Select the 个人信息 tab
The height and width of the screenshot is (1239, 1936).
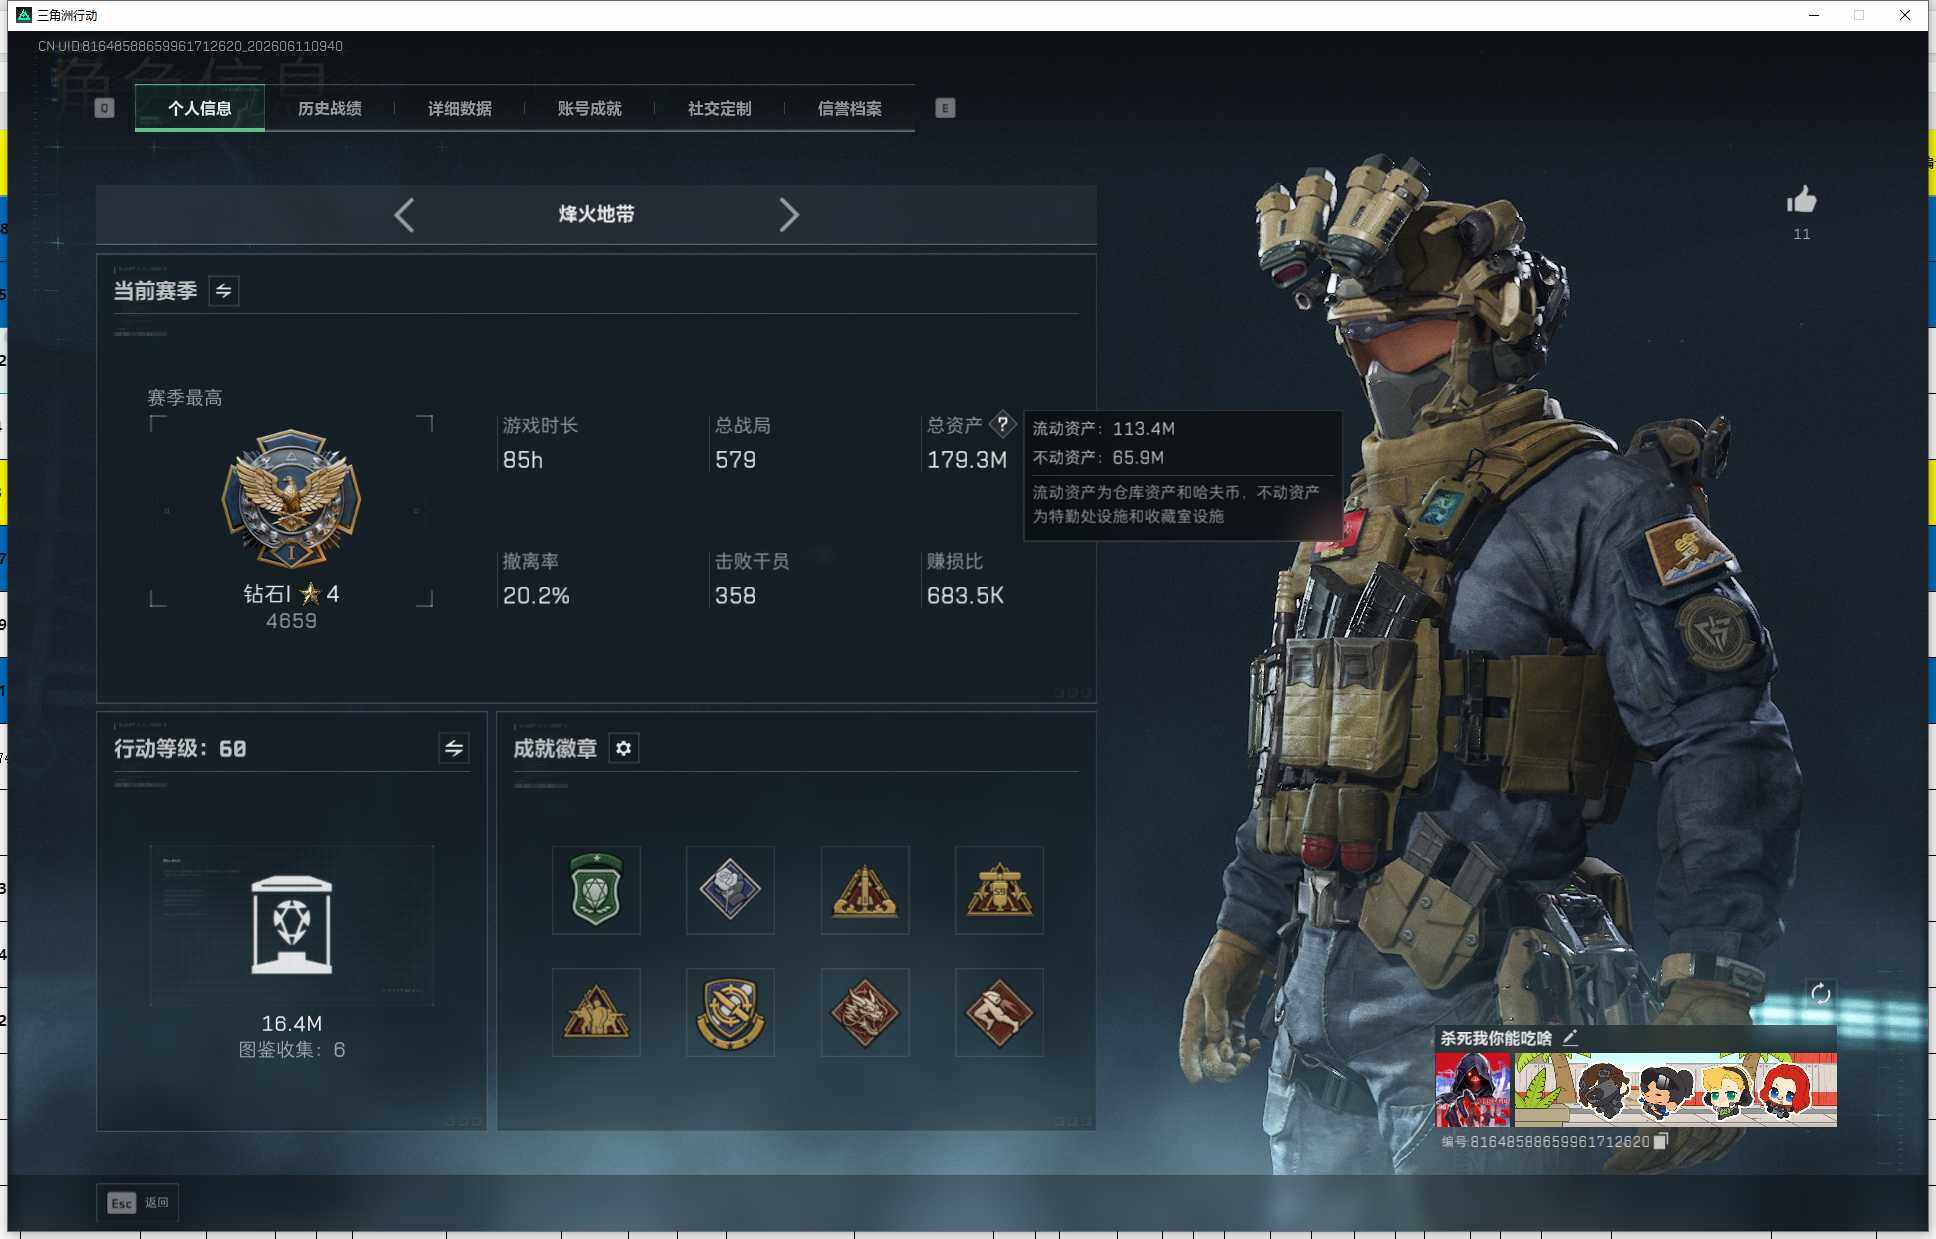pos(200,108)
